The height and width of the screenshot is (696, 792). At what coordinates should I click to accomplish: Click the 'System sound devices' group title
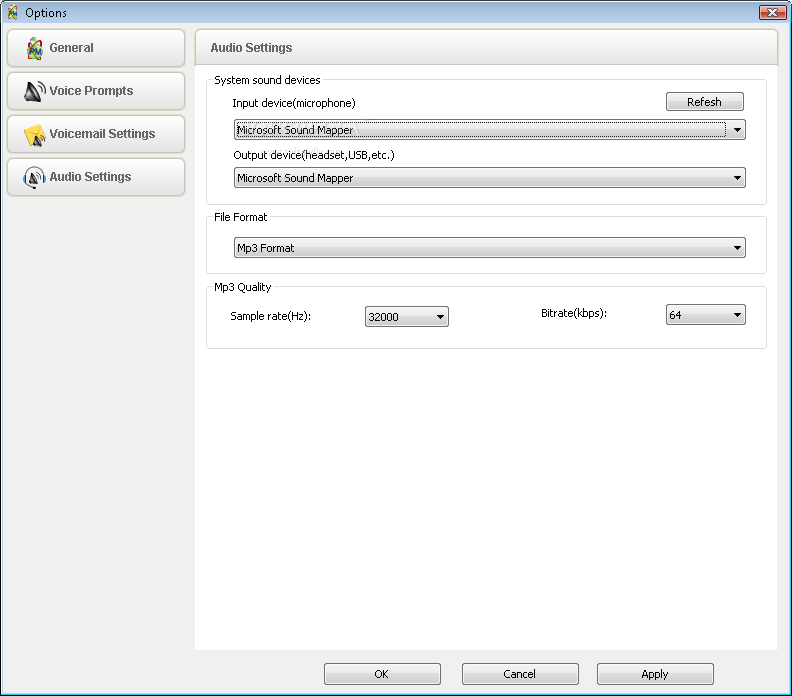(x=267, y=80)
